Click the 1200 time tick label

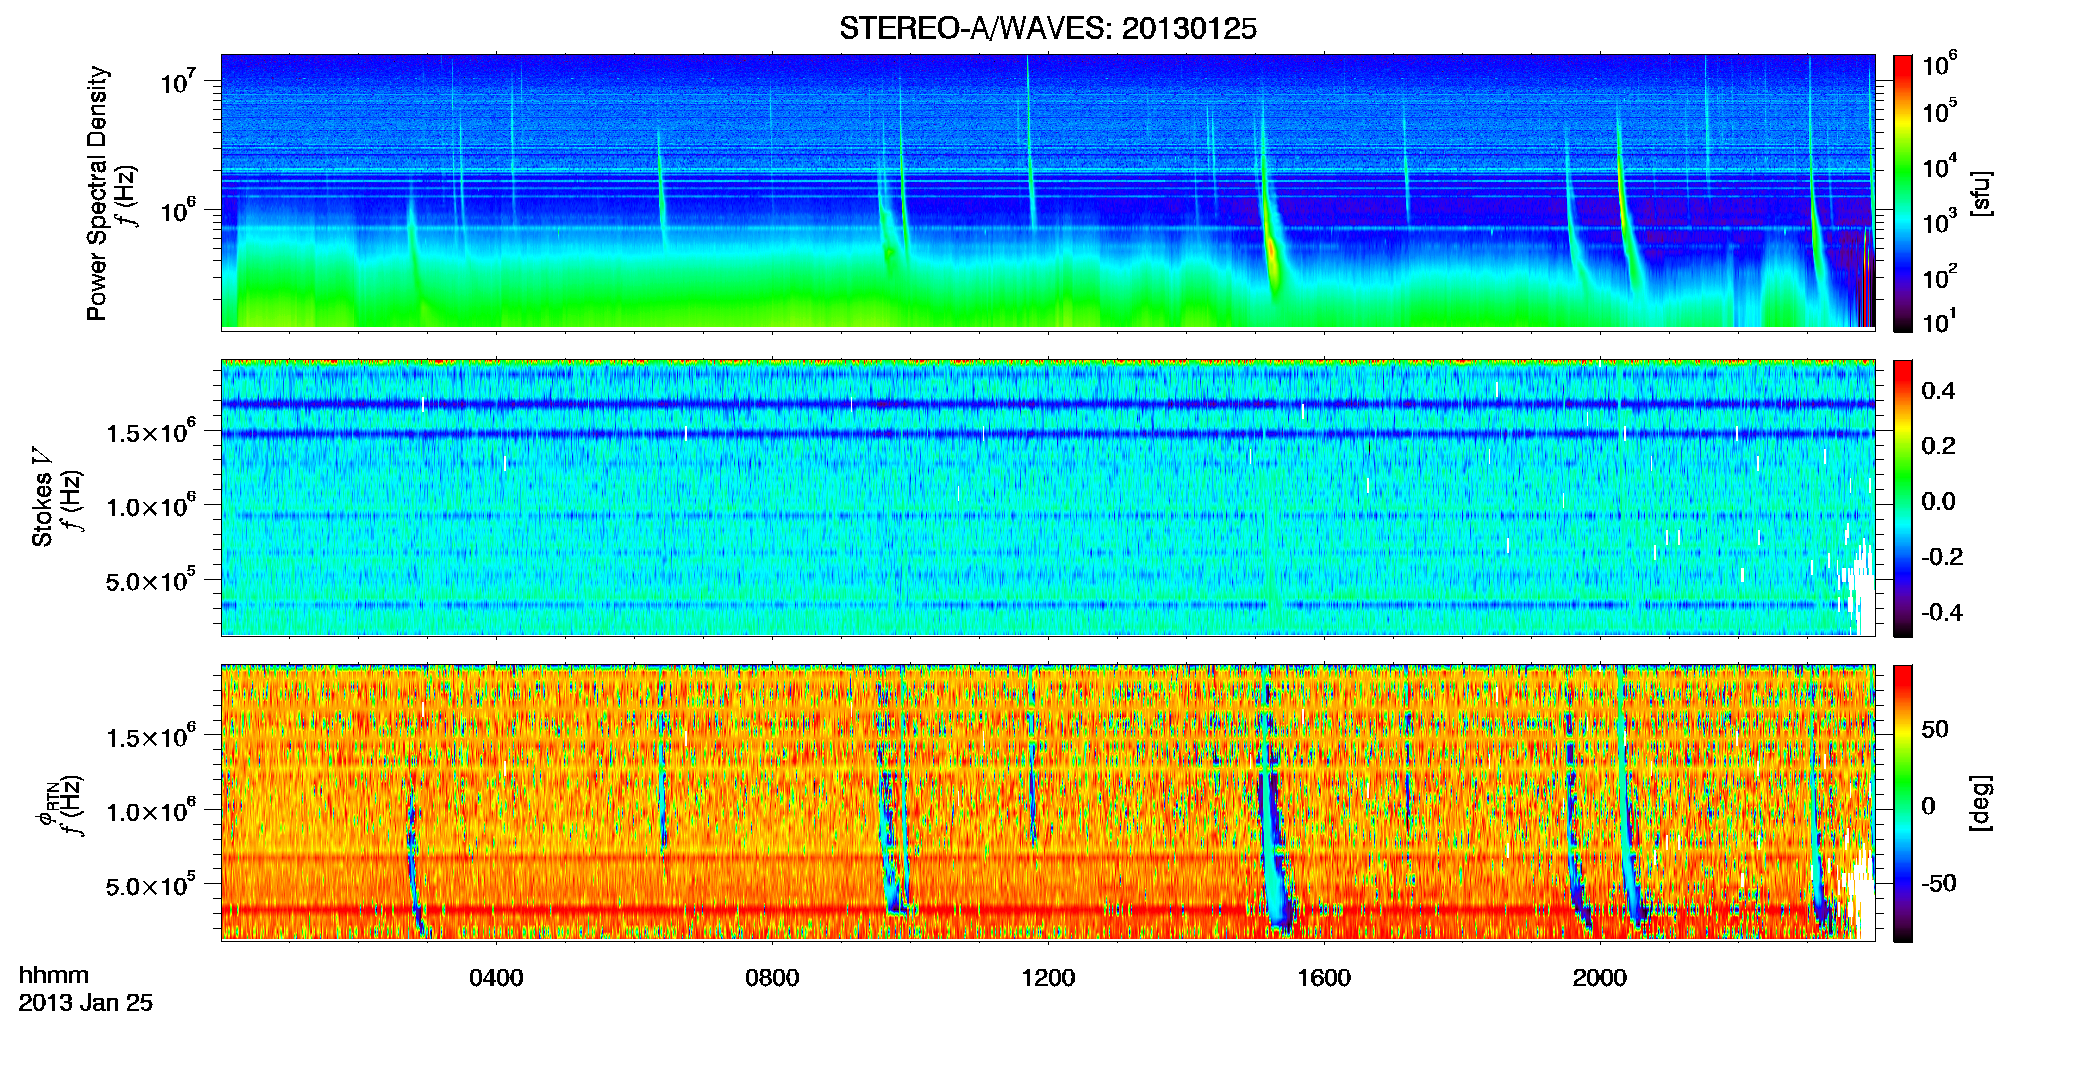(1048, 978)
